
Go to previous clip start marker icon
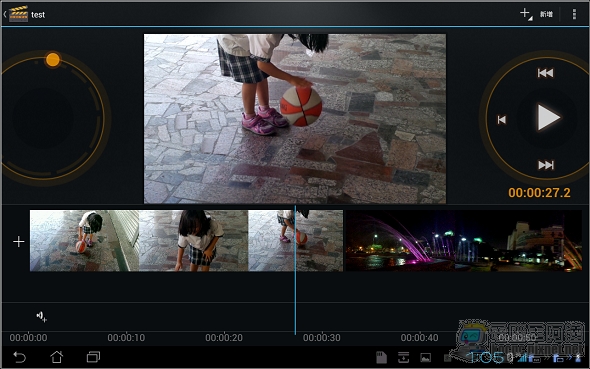502,120
